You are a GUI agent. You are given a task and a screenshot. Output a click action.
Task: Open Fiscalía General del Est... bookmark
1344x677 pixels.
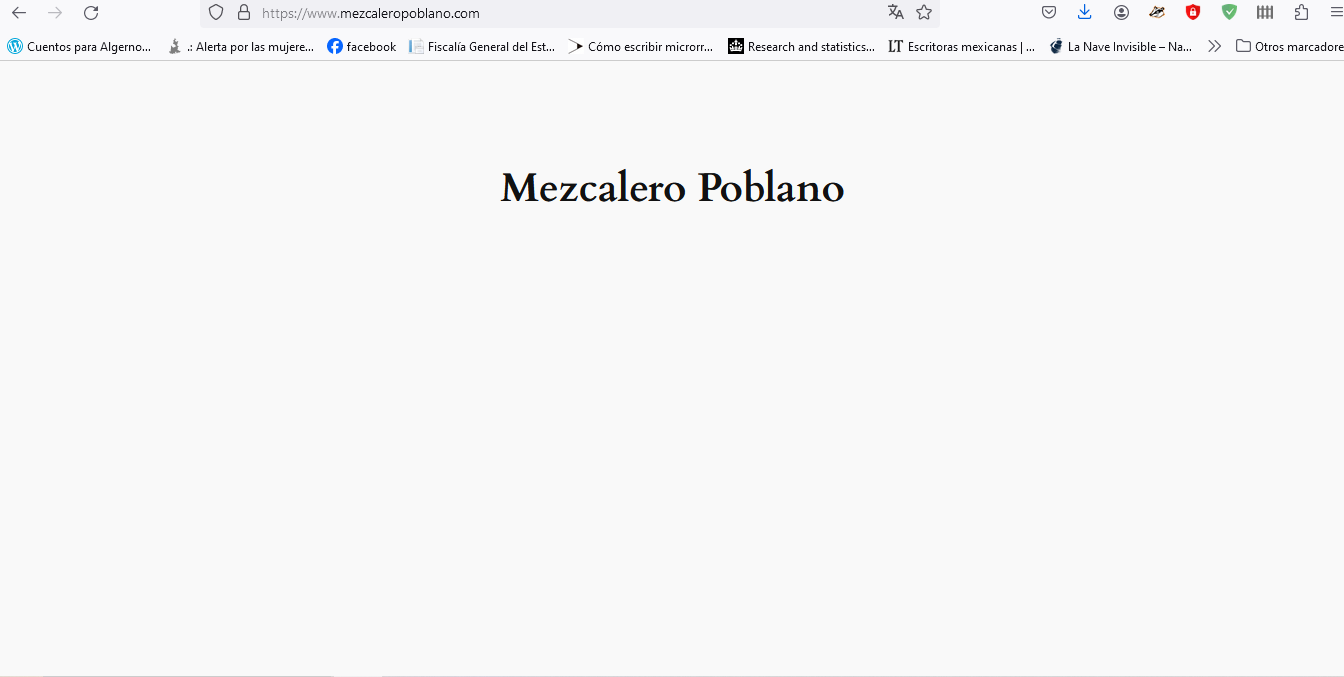point(482,46)
